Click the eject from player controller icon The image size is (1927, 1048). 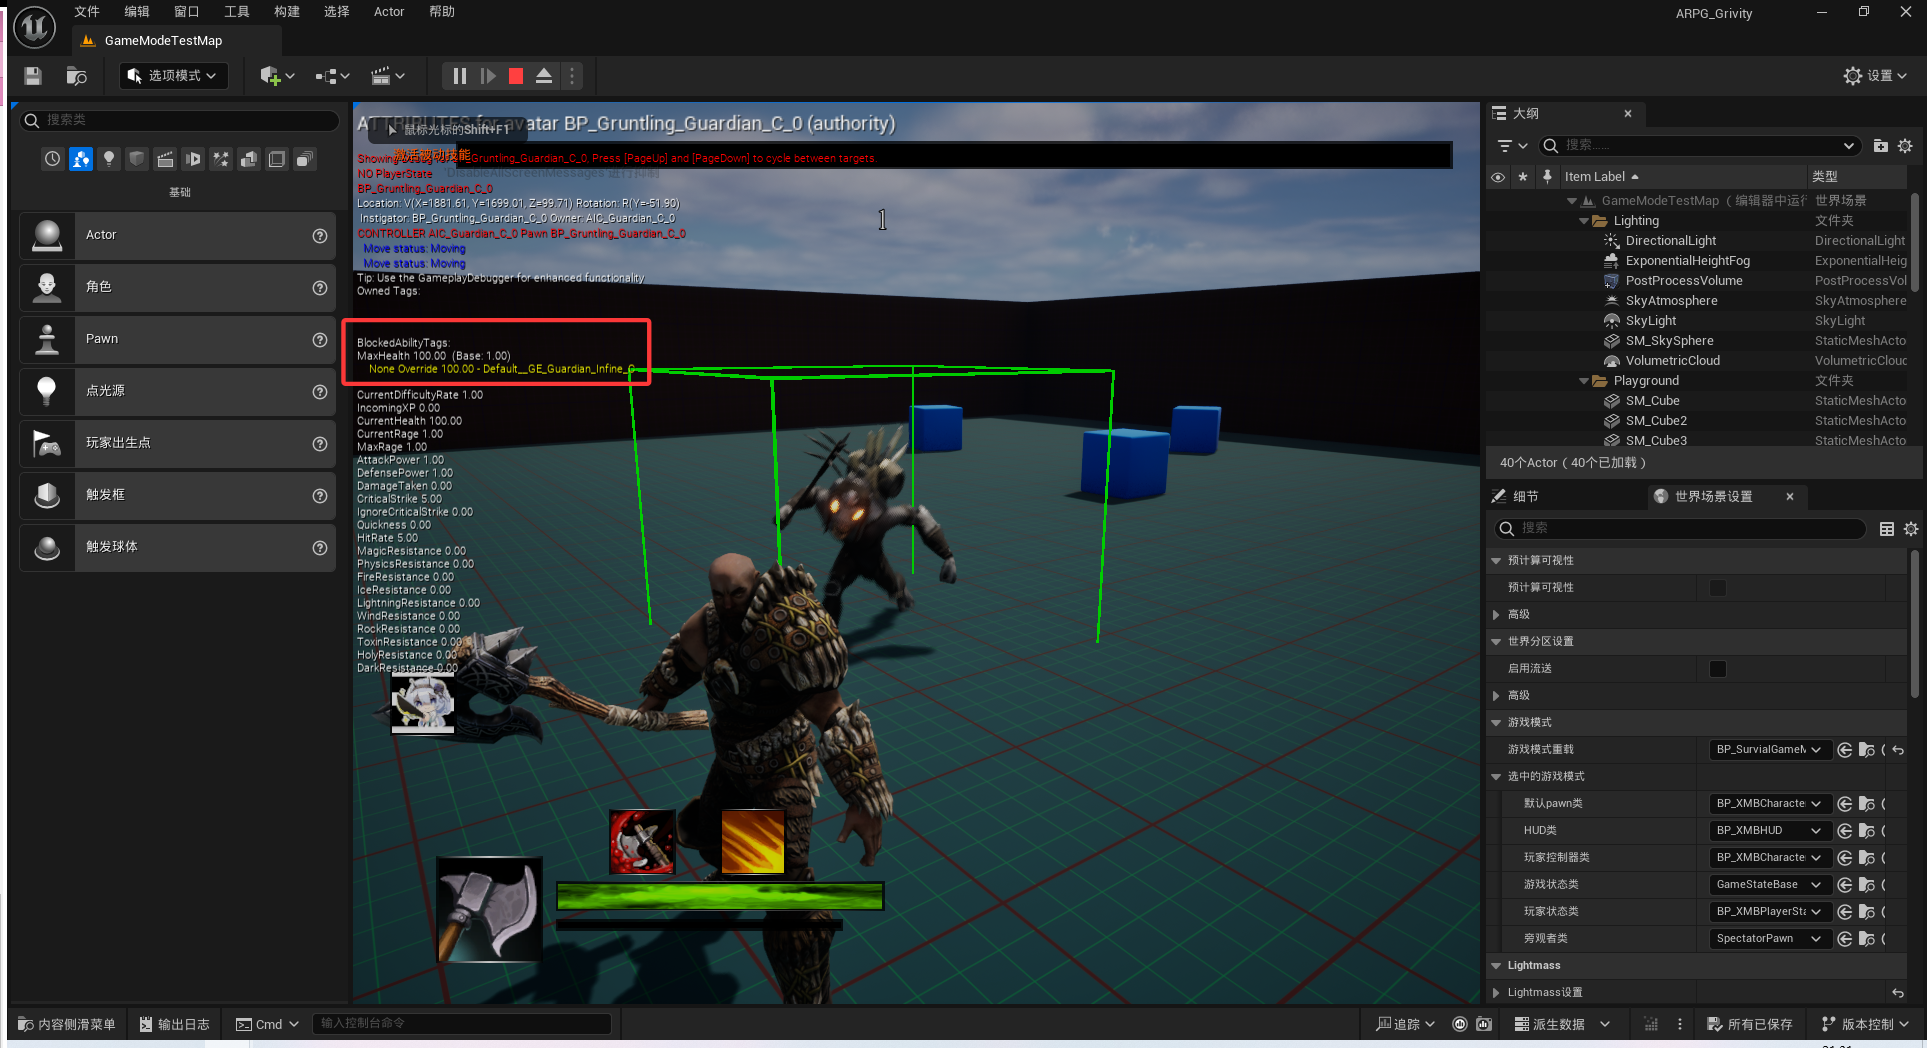tap(544, 76)
